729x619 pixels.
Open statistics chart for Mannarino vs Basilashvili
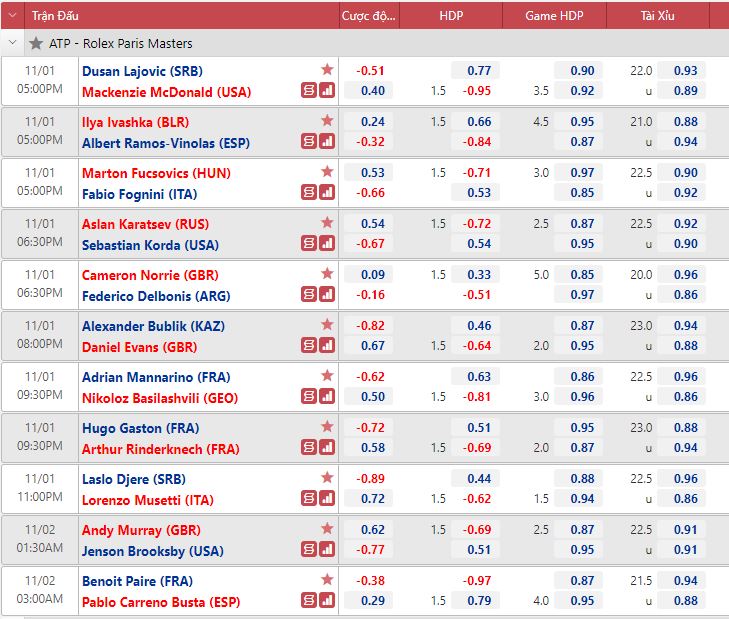pyautogui.click(x=327, y=396)
